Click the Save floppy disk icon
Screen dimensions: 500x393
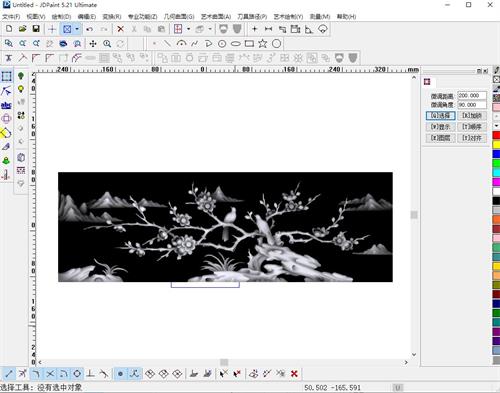[36, 29]
